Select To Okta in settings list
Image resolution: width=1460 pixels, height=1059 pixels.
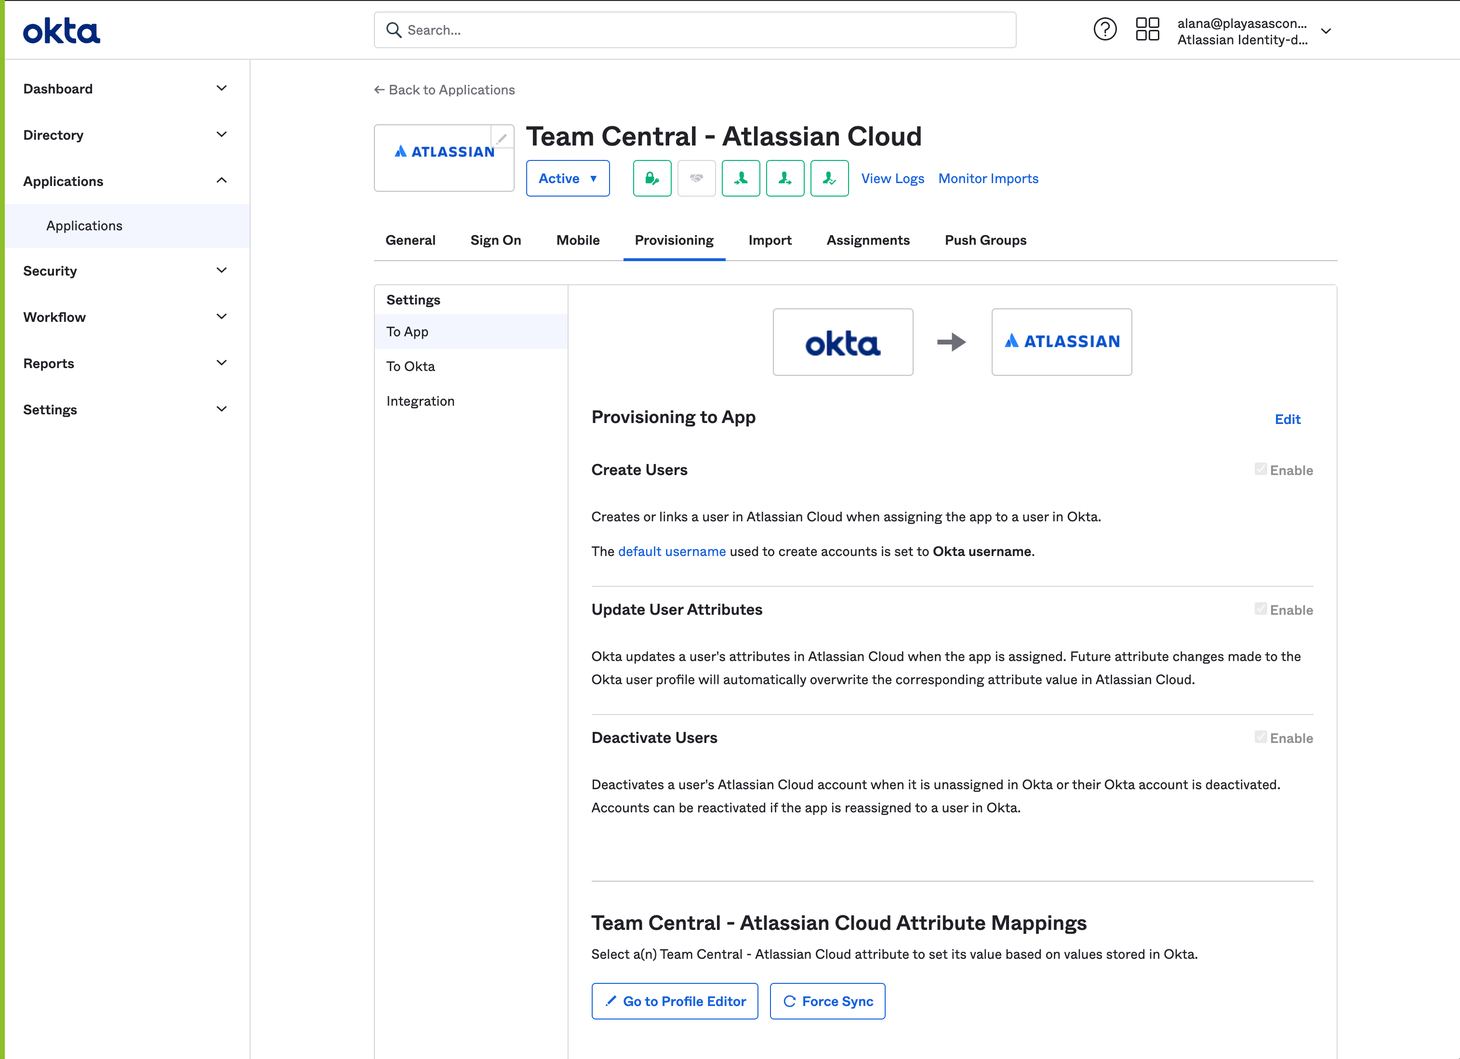[x=471, y=366]
